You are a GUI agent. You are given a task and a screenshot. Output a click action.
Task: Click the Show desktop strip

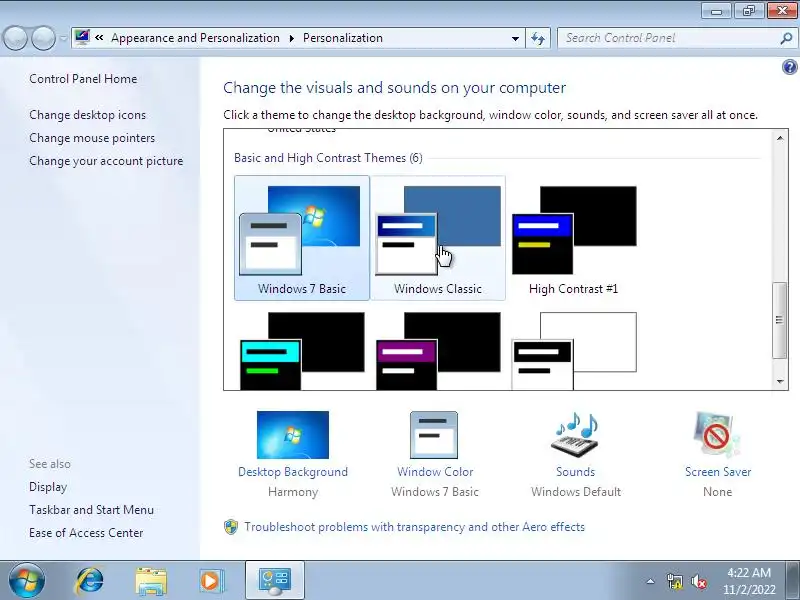(x=793, y=581)
